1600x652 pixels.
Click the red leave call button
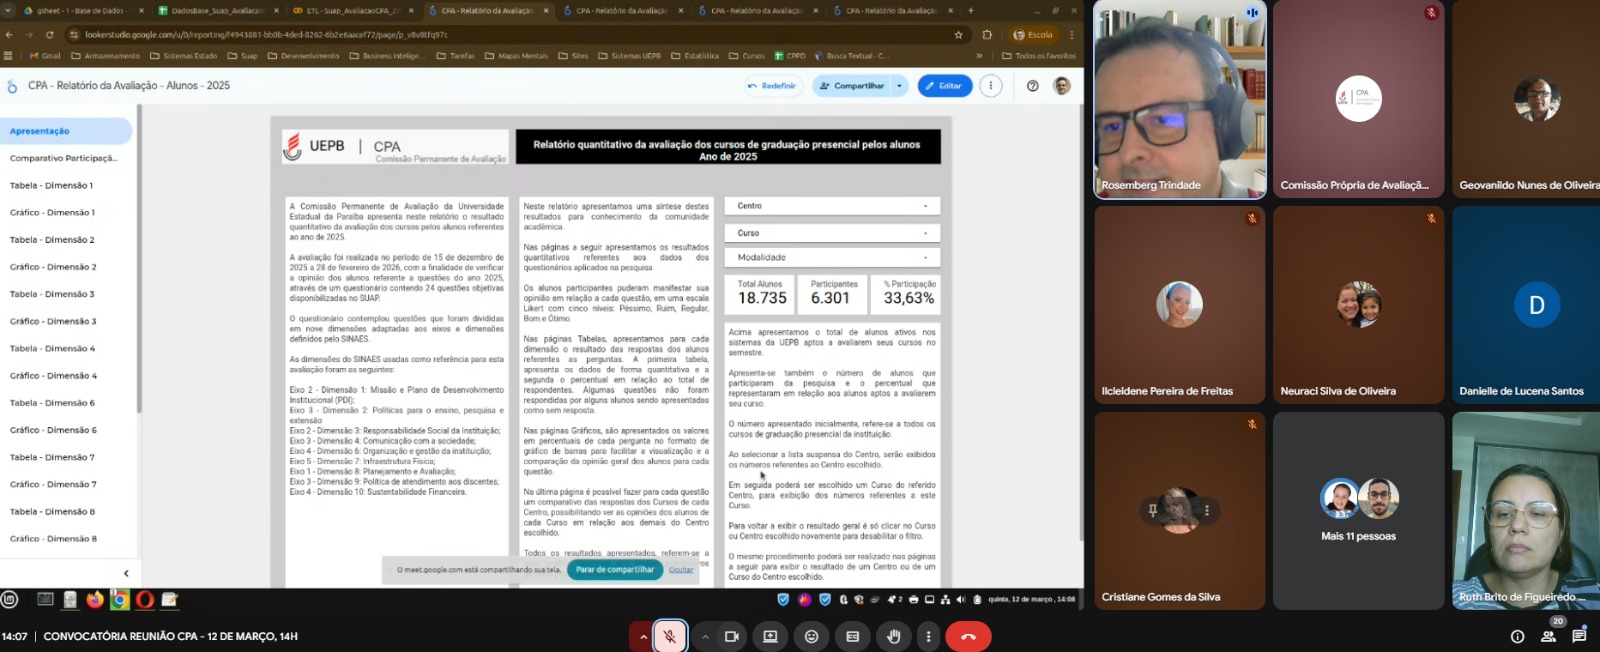coord(968,636)
